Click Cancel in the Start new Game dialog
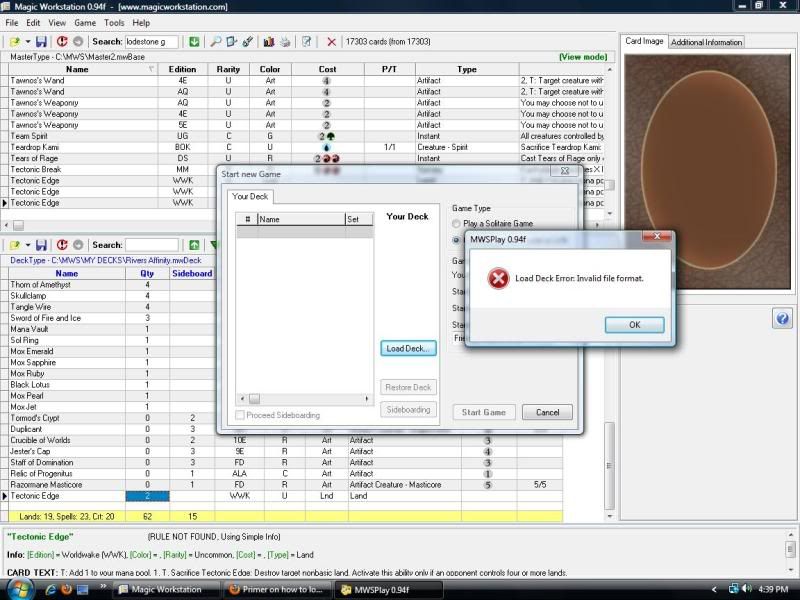800x600 pixels. pos(547,412)
